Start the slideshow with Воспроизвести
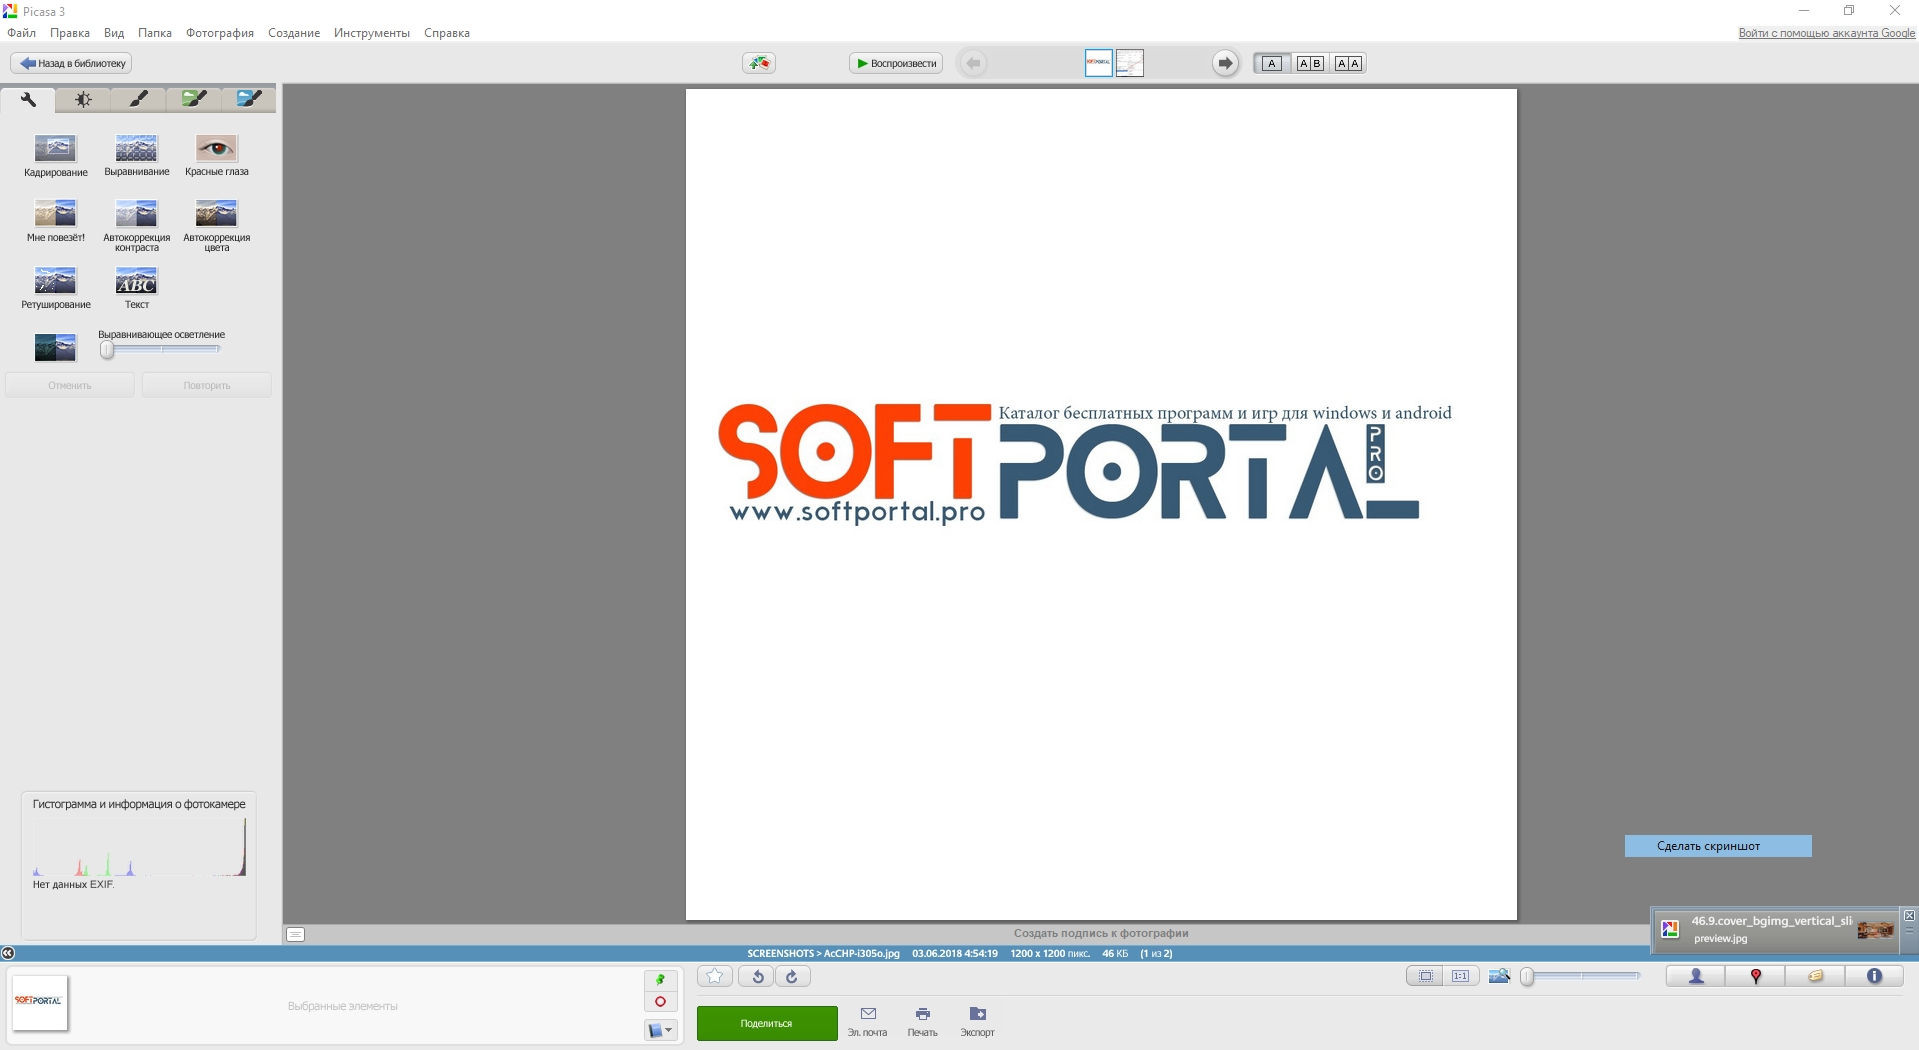This screenshot has width=1919, height=1050. [x=896, y=63]
